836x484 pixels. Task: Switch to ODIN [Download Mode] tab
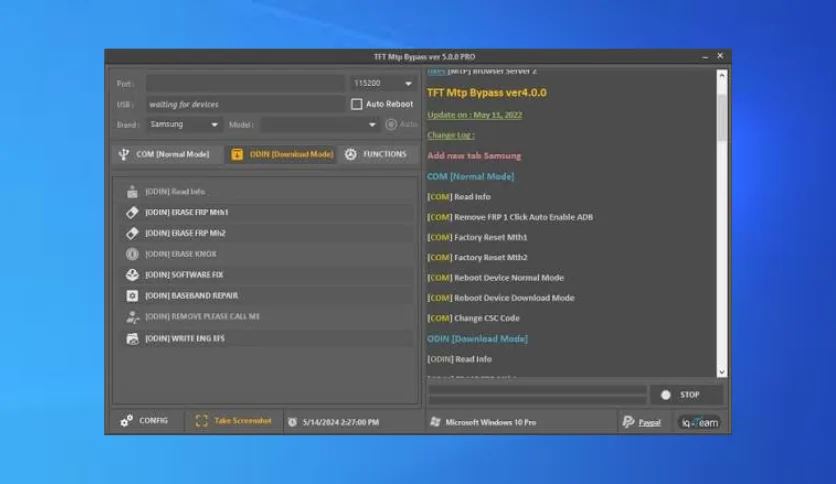pos(282,155)
